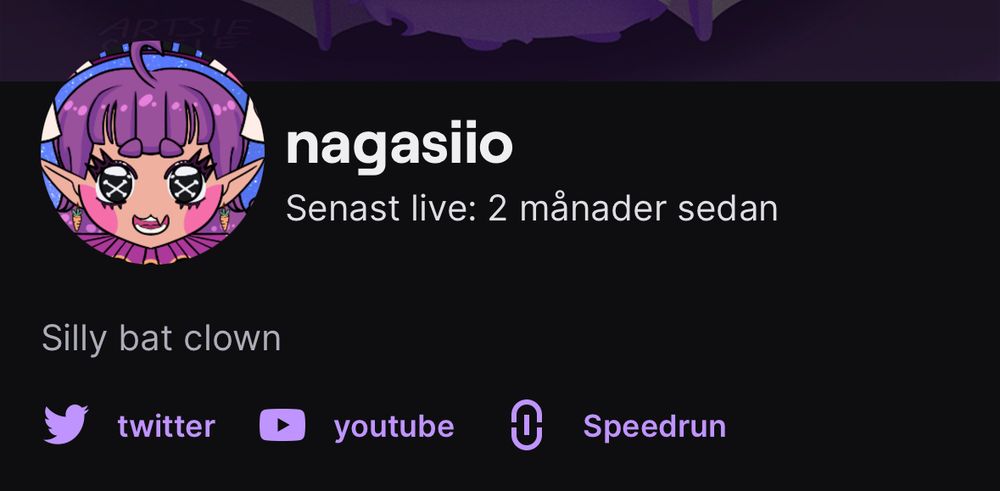Open the youtube text link
Screen dimensions: 1000x491
pyautogui.click(x=394, y=426)
